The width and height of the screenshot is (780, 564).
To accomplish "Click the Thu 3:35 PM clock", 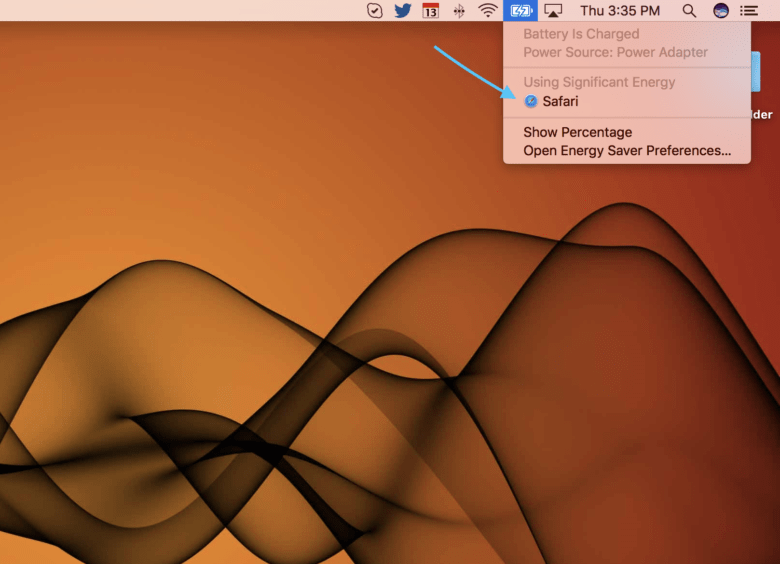I will pyautogui.click(x=620, y=11).
